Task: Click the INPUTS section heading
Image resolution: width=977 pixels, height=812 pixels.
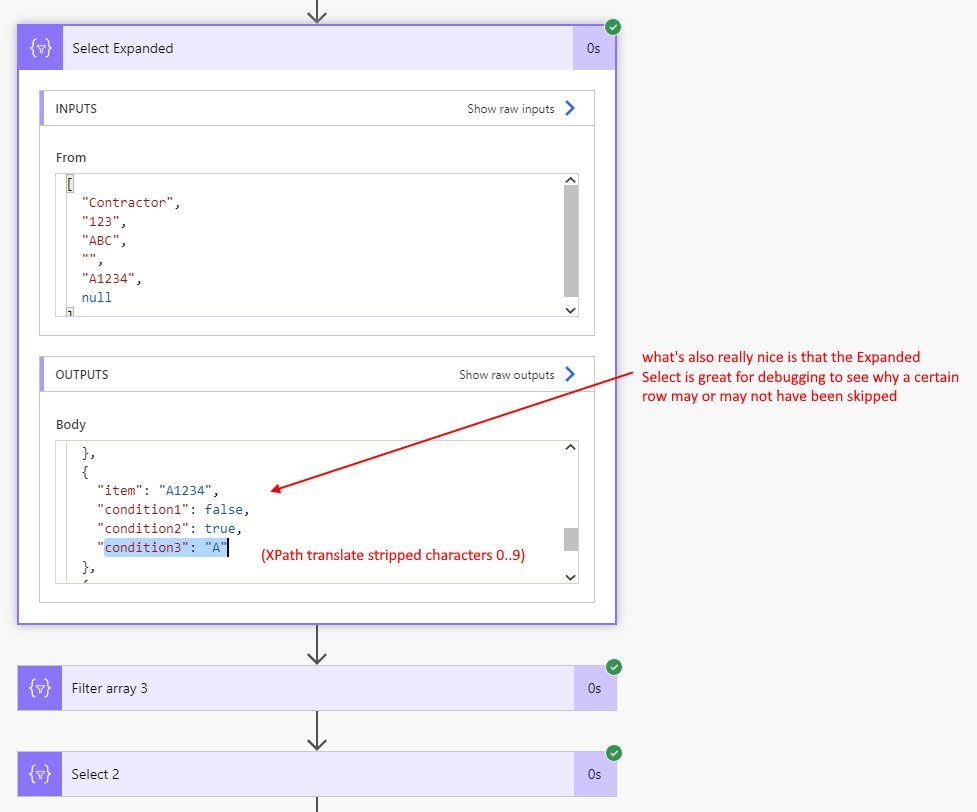Action: (x=76, y=108)
